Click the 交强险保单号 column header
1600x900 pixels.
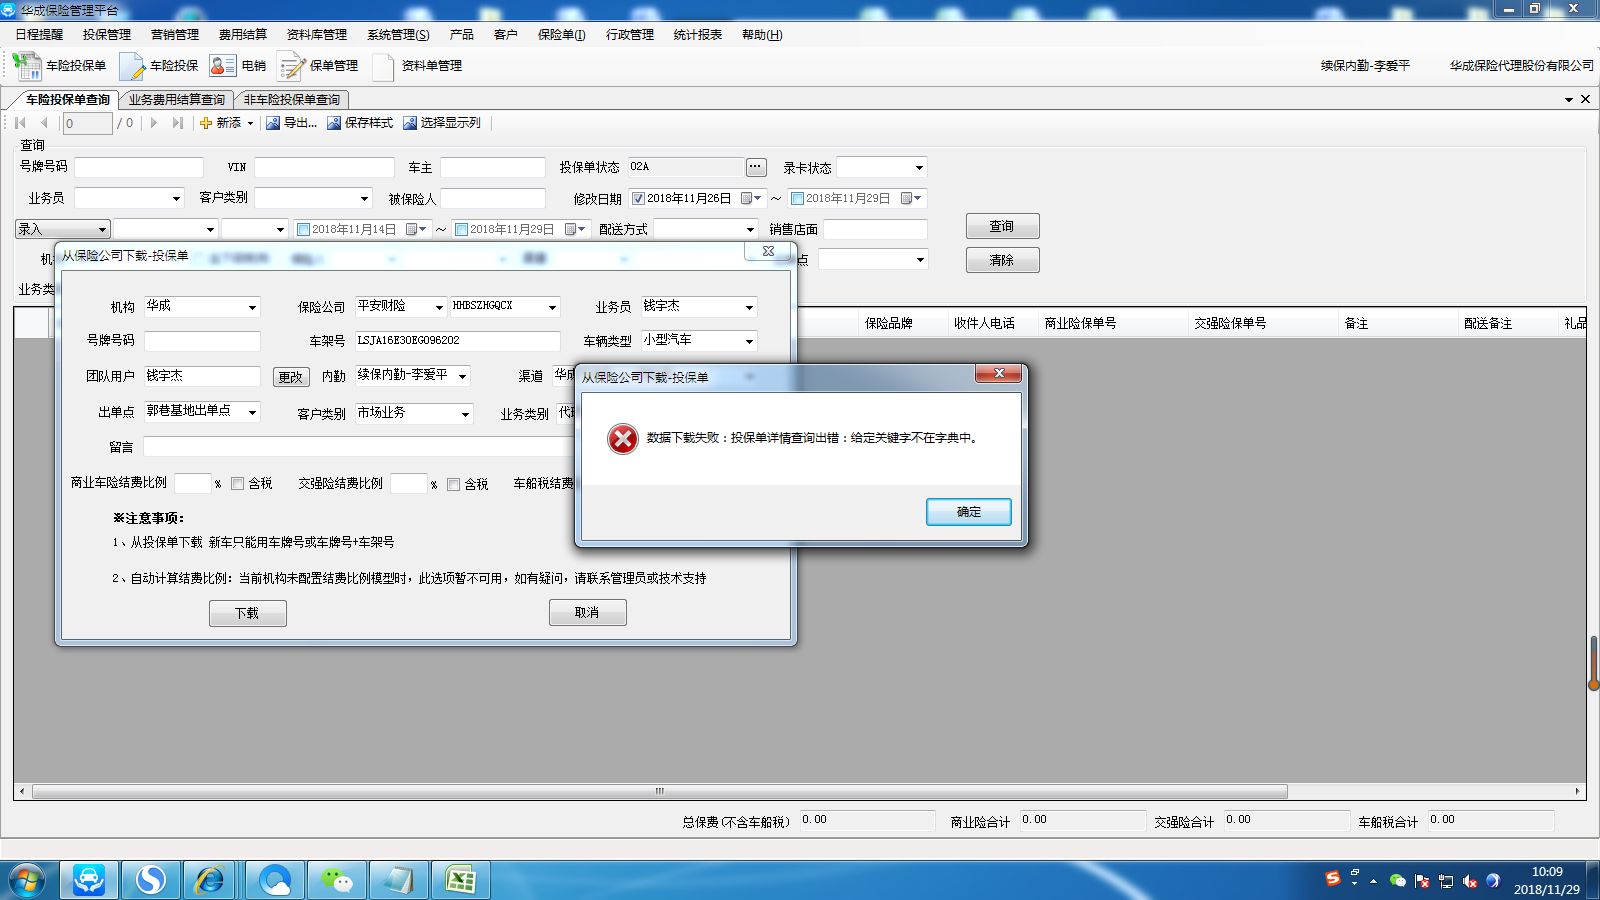[x=1231, y=323]
